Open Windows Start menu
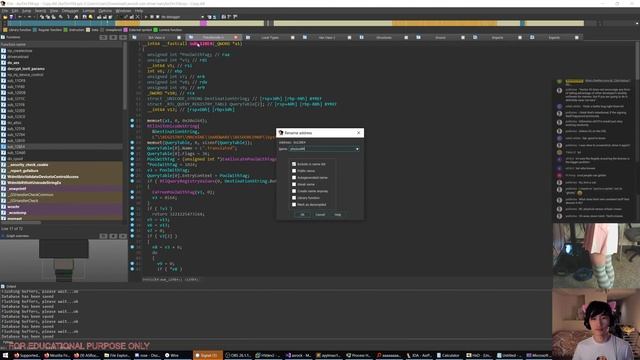Screen dimensions: 640x360 (5, 356)
